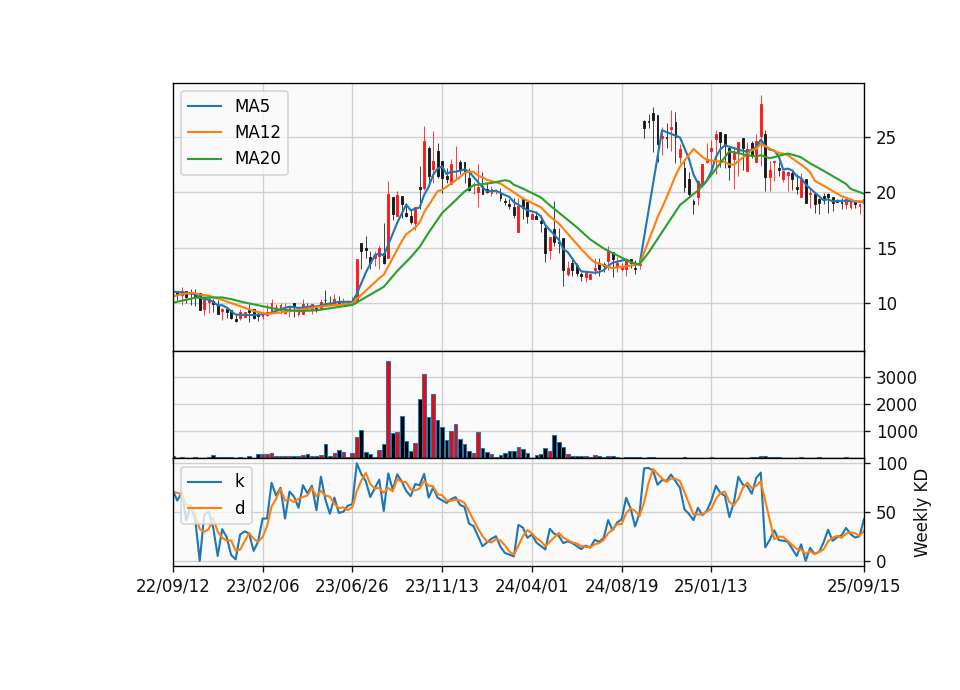
Task: Click the d legend label
Action: (x=239, y=508)
